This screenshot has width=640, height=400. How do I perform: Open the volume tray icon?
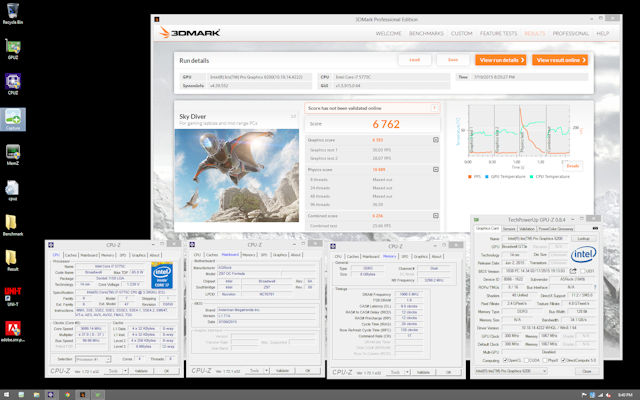(609, 395)
